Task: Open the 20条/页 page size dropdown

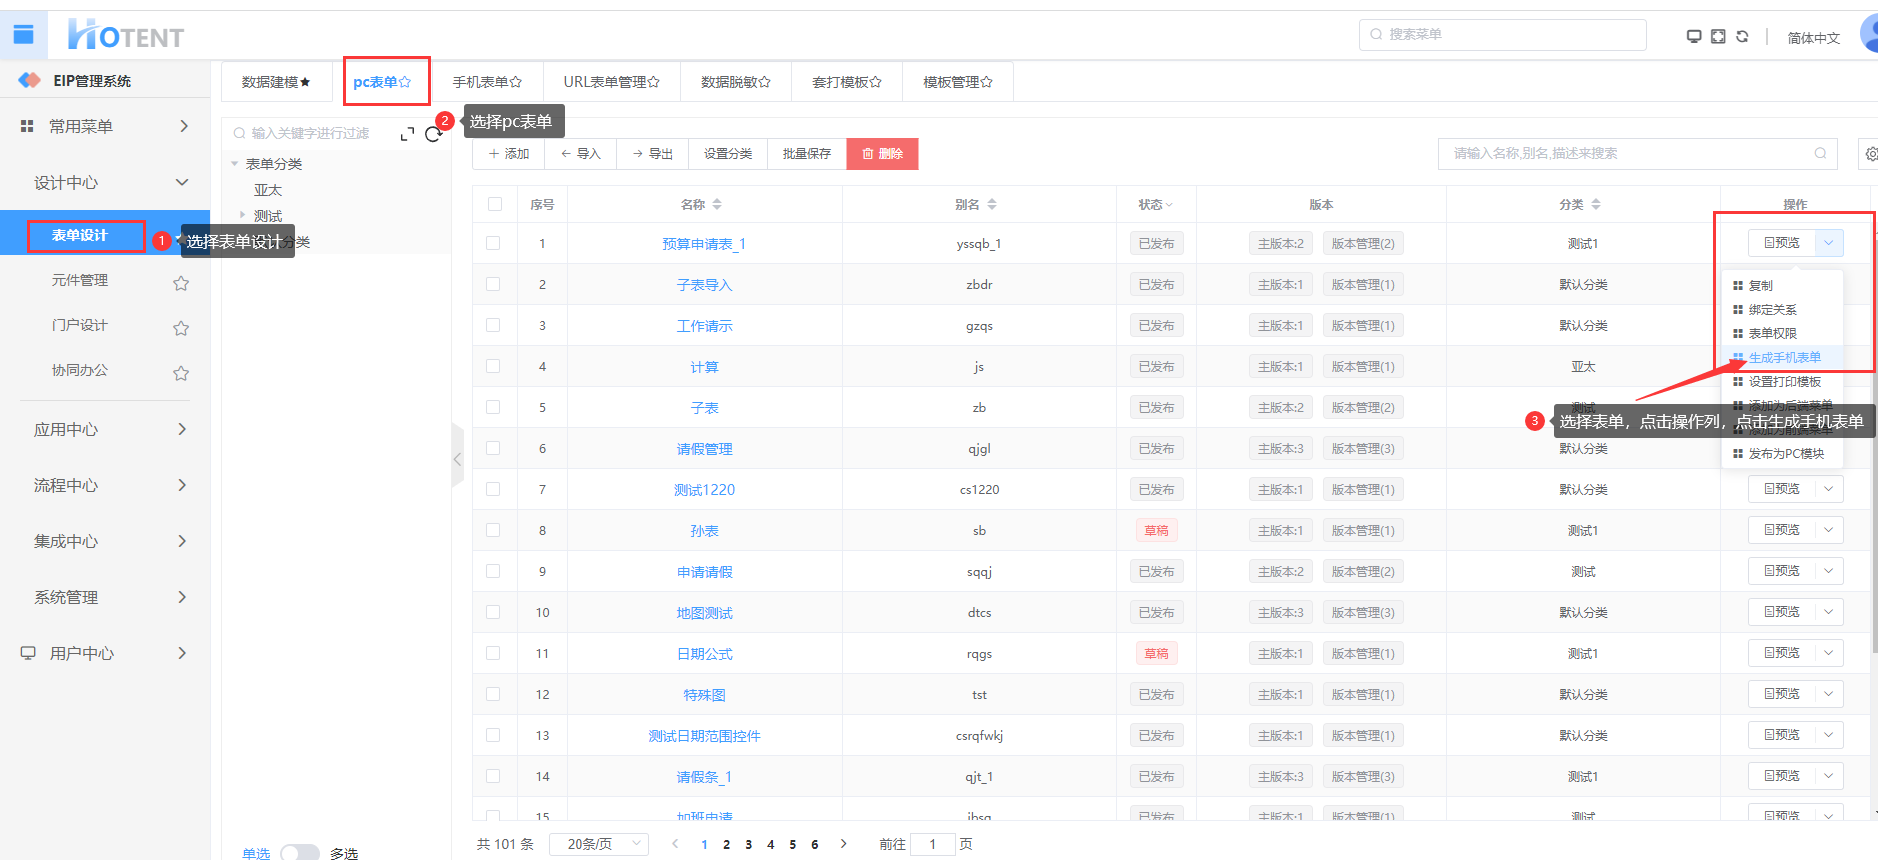Action: [603, 844]
